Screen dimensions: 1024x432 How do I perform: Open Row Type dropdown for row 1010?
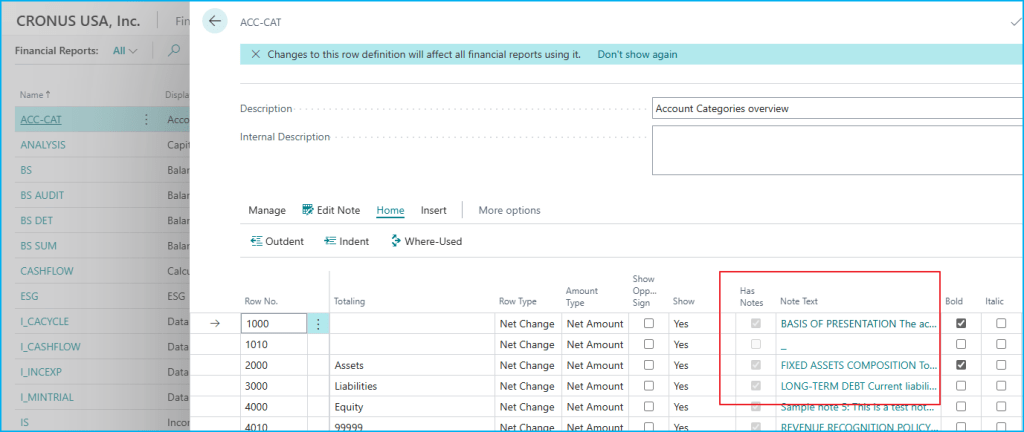(527, 344)
